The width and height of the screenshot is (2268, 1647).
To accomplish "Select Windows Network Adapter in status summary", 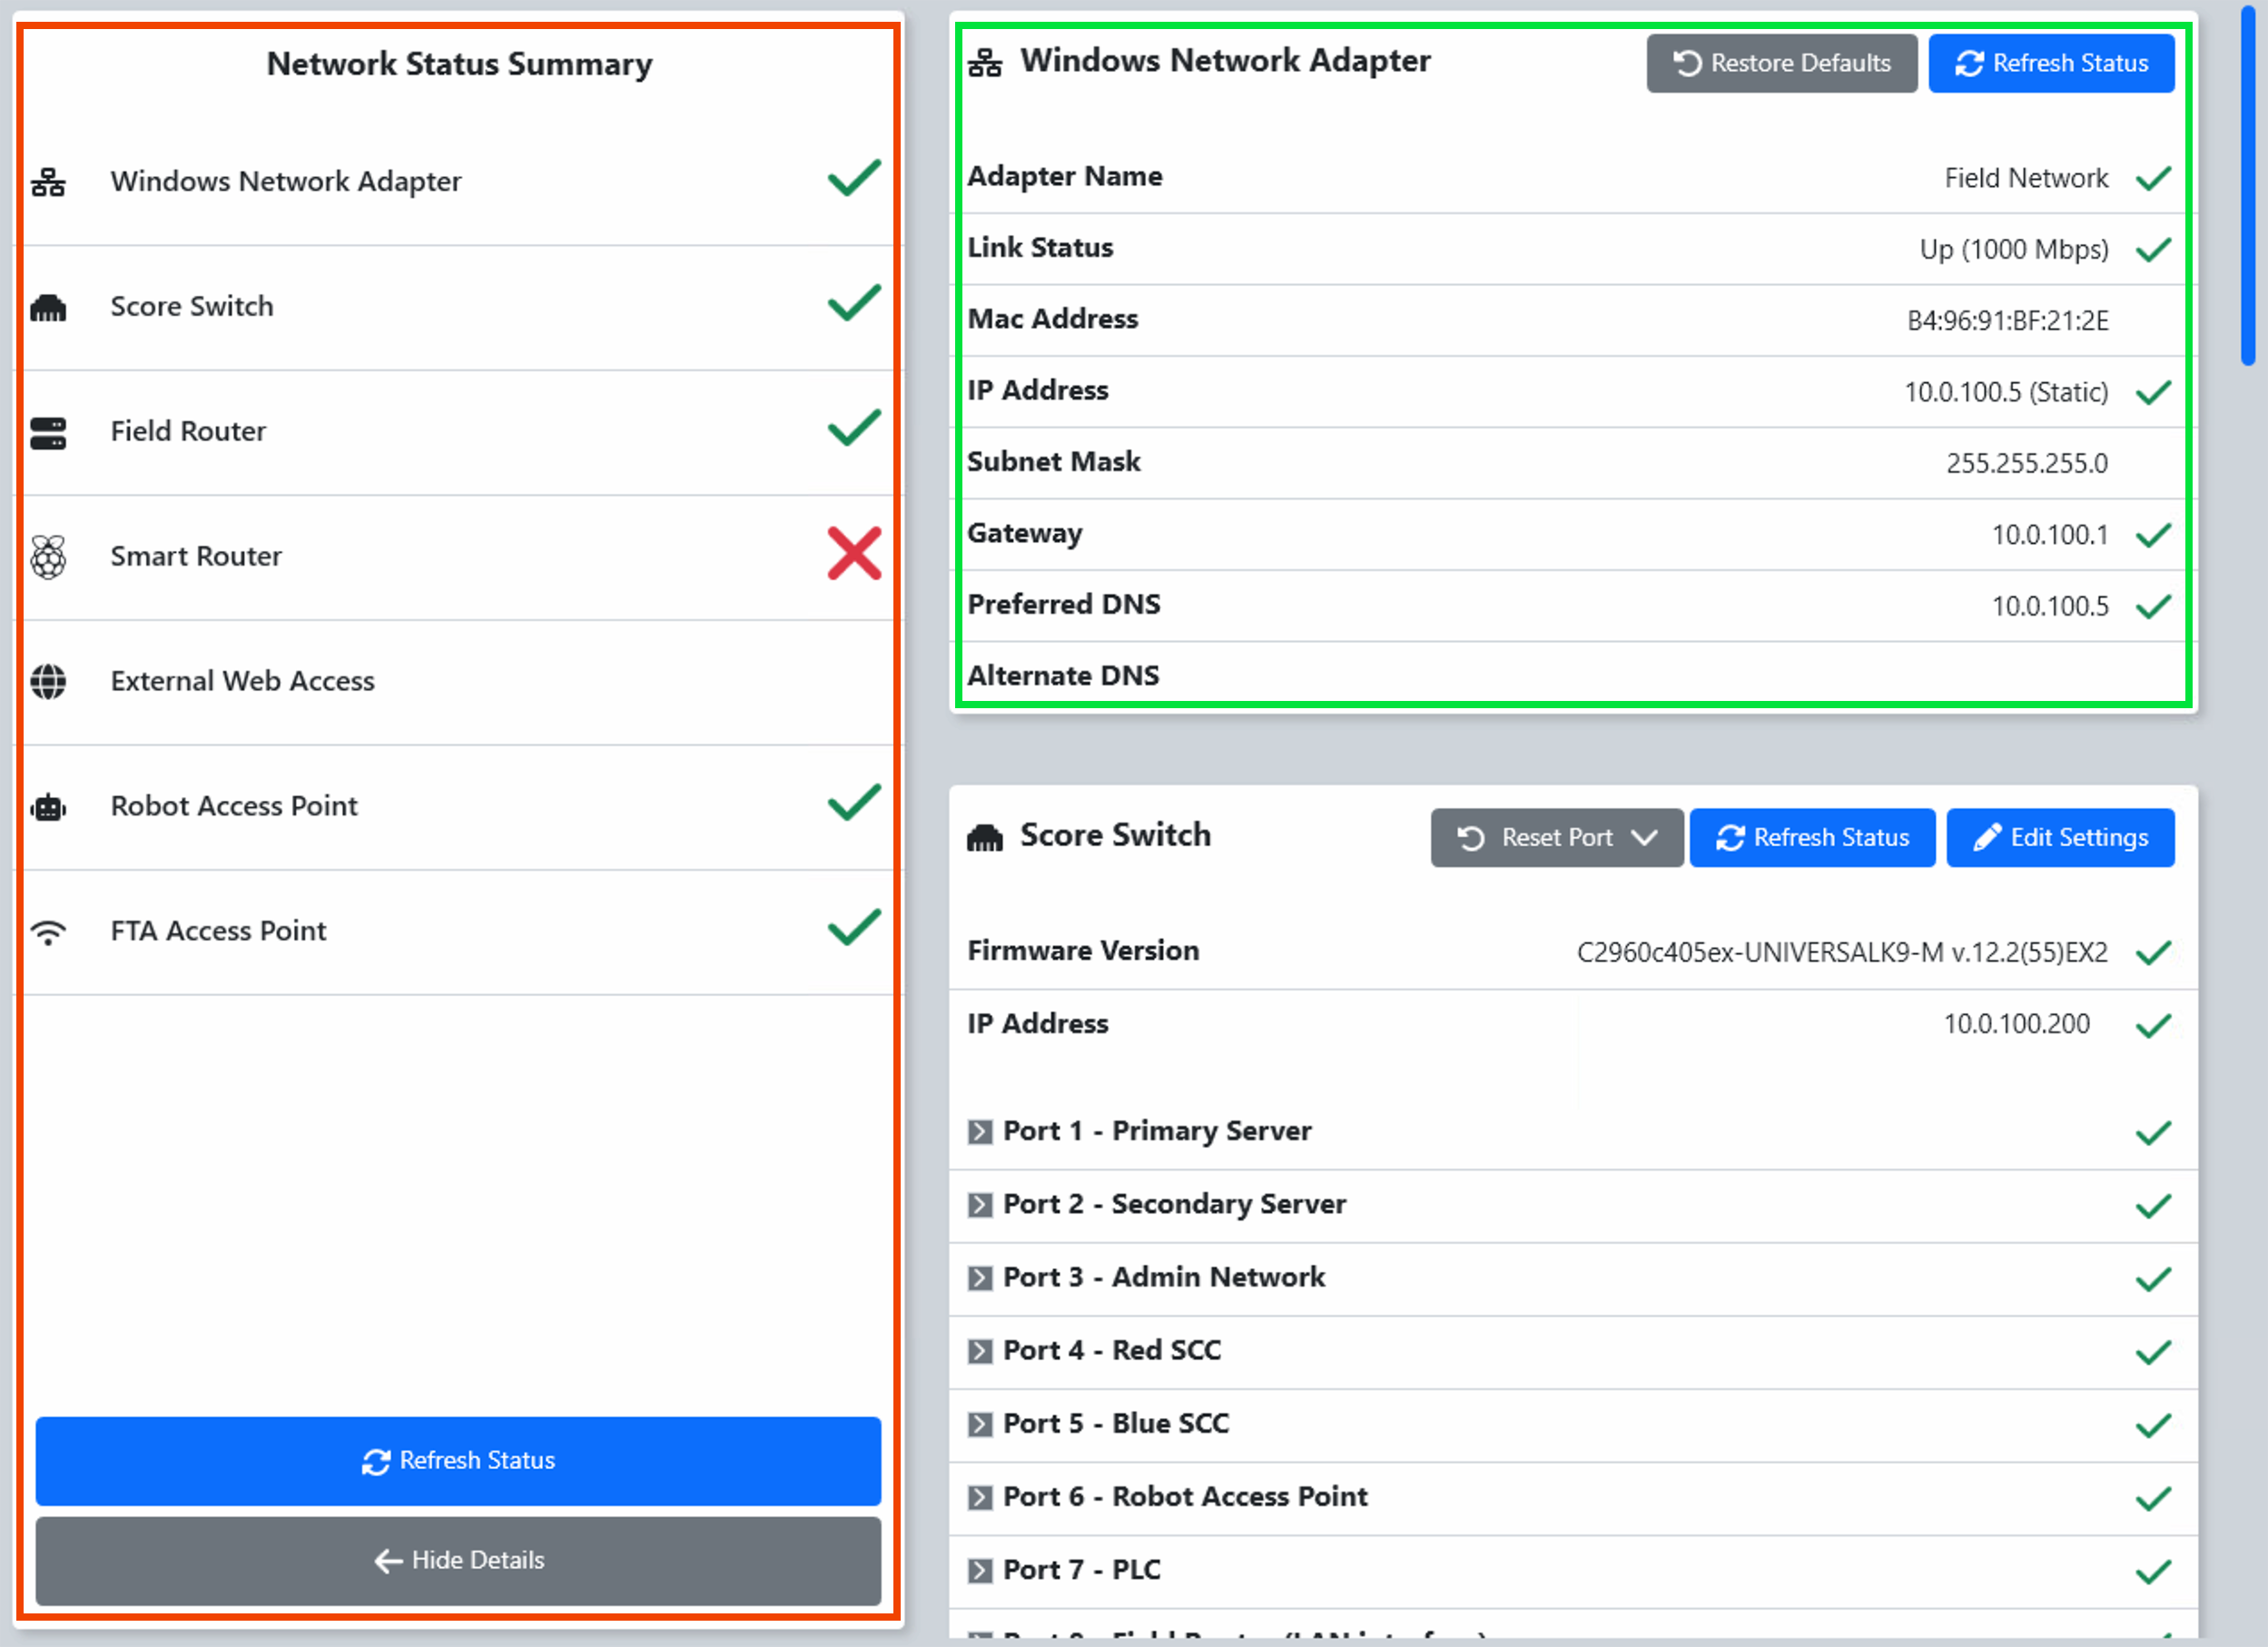I will (x=458, y=182).
